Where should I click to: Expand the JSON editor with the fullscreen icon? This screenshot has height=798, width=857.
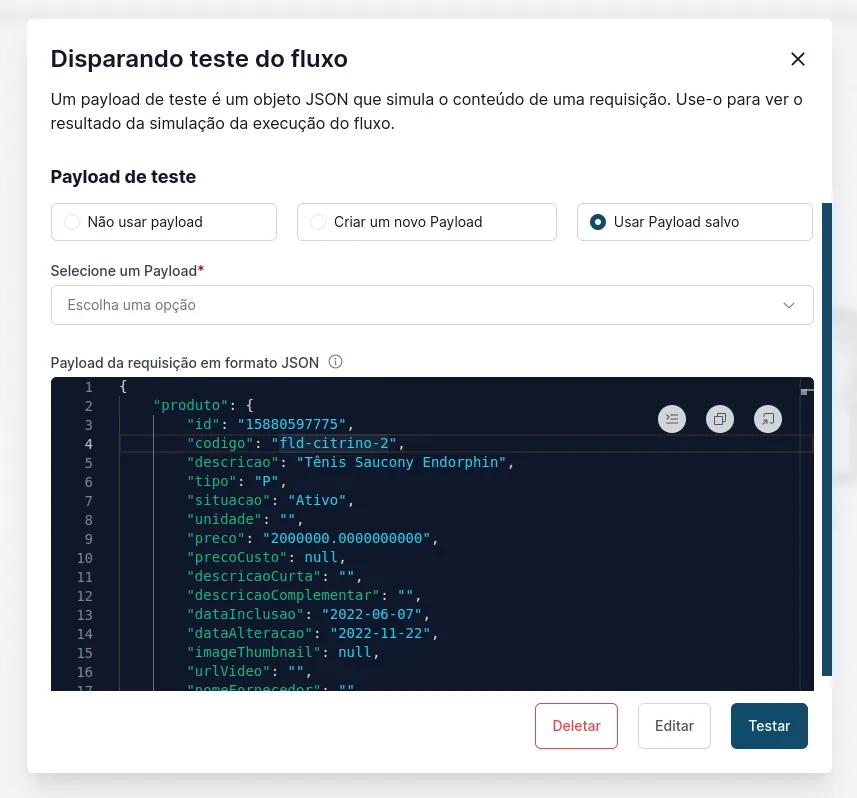coord(768,419)
